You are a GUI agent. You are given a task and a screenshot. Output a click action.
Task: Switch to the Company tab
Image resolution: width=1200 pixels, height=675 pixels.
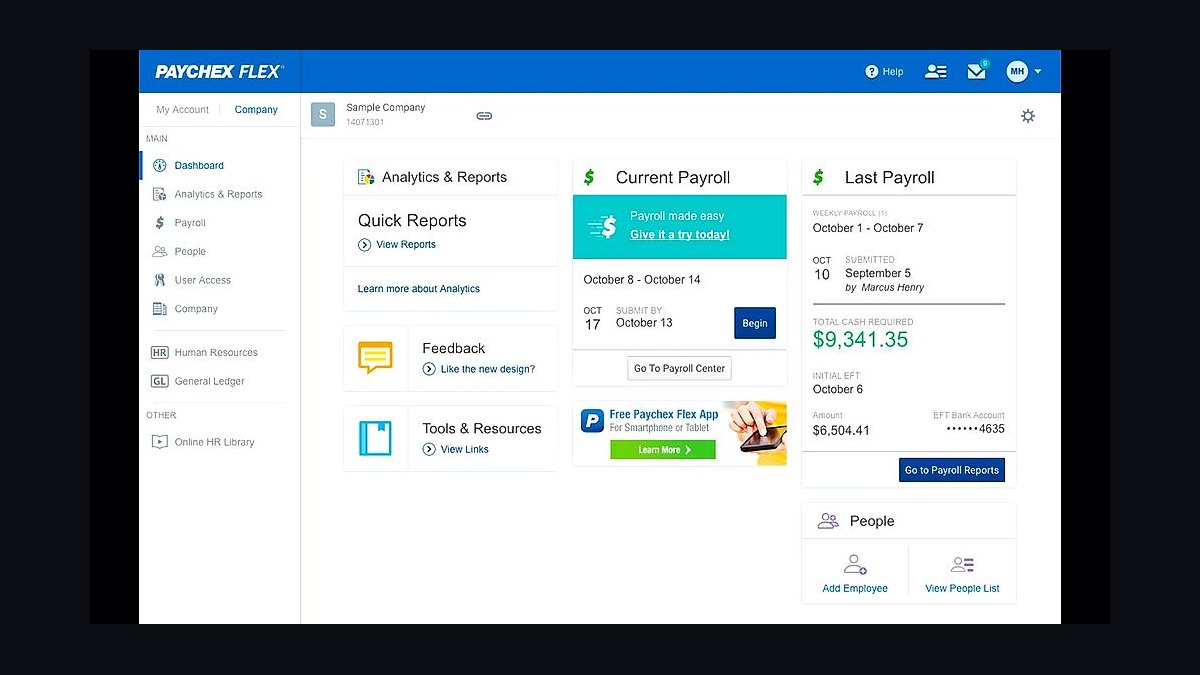[256, 110]
